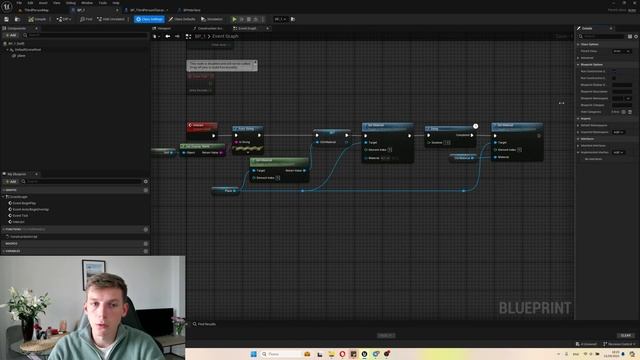640x360 pixels.
Task: Click the Find toolbar button
Action: click(86, 19)
